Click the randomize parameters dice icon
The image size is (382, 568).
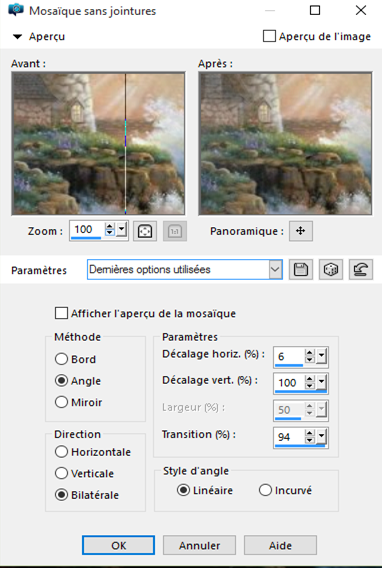(331, 270)
